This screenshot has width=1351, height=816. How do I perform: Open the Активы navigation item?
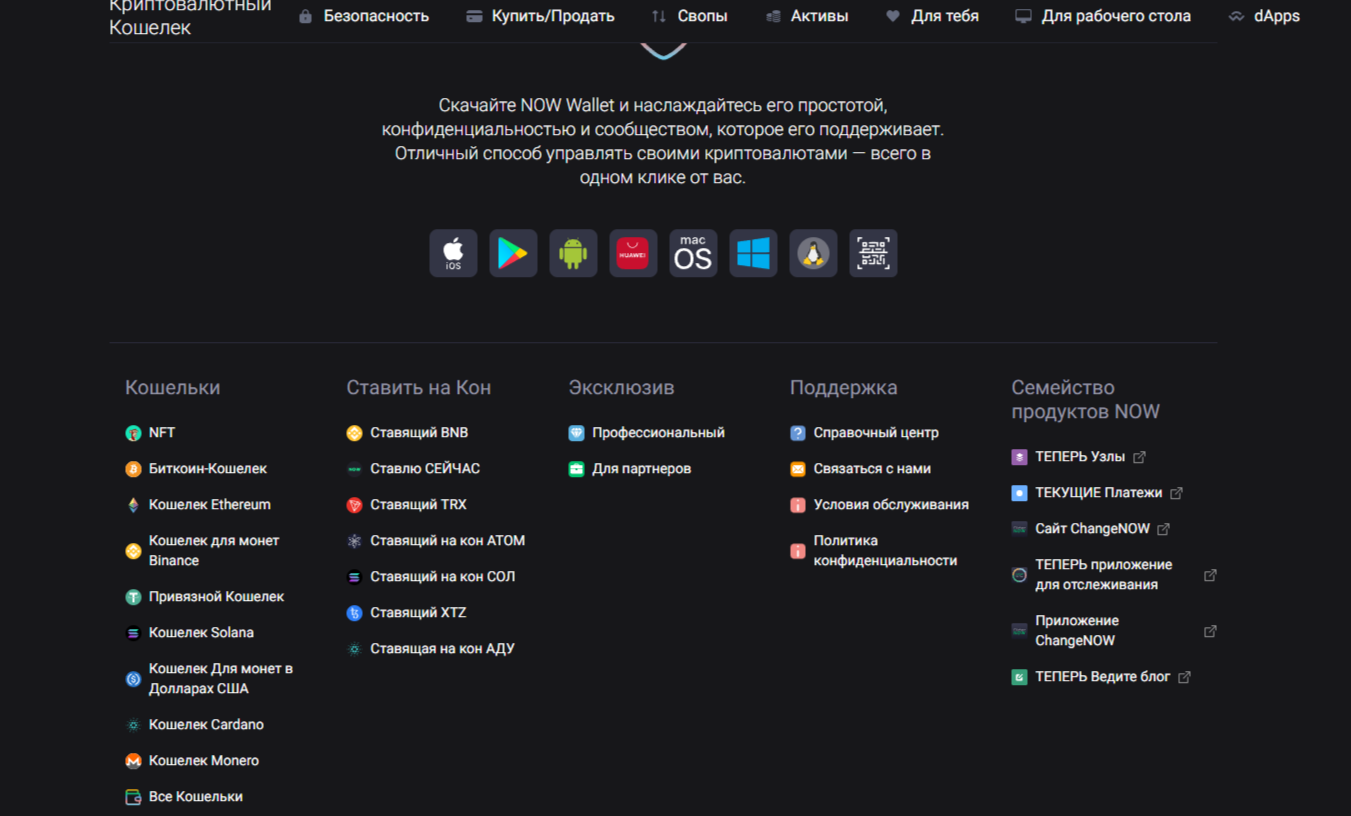coord(807,16)
